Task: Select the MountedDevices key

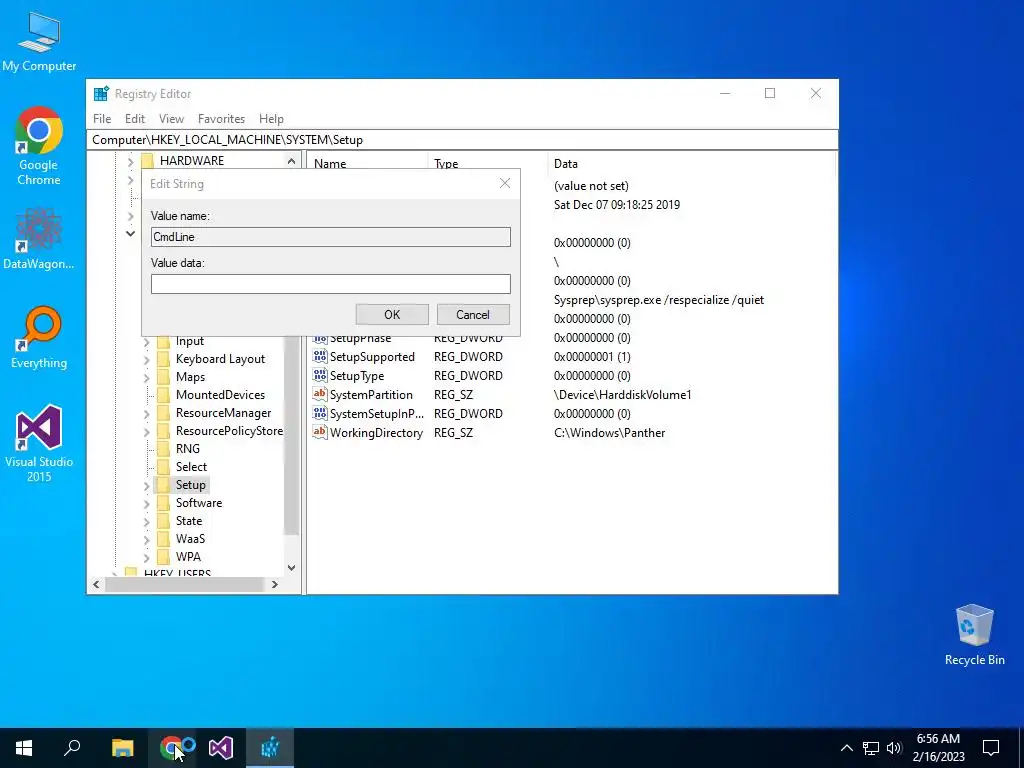Action: coord(220,395)
